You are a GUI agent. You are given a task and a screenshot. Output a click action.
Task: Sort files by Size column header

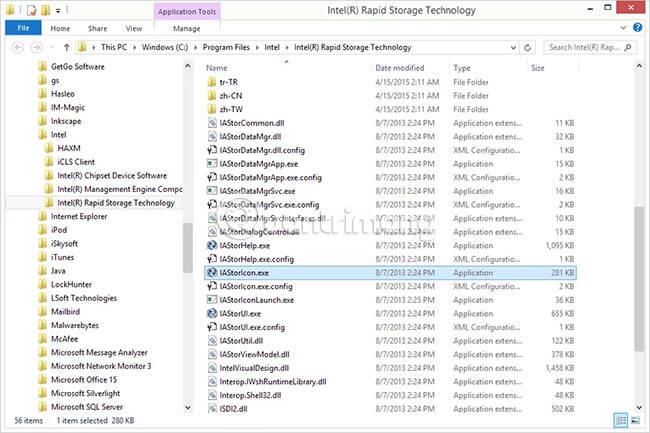point(537,68)
